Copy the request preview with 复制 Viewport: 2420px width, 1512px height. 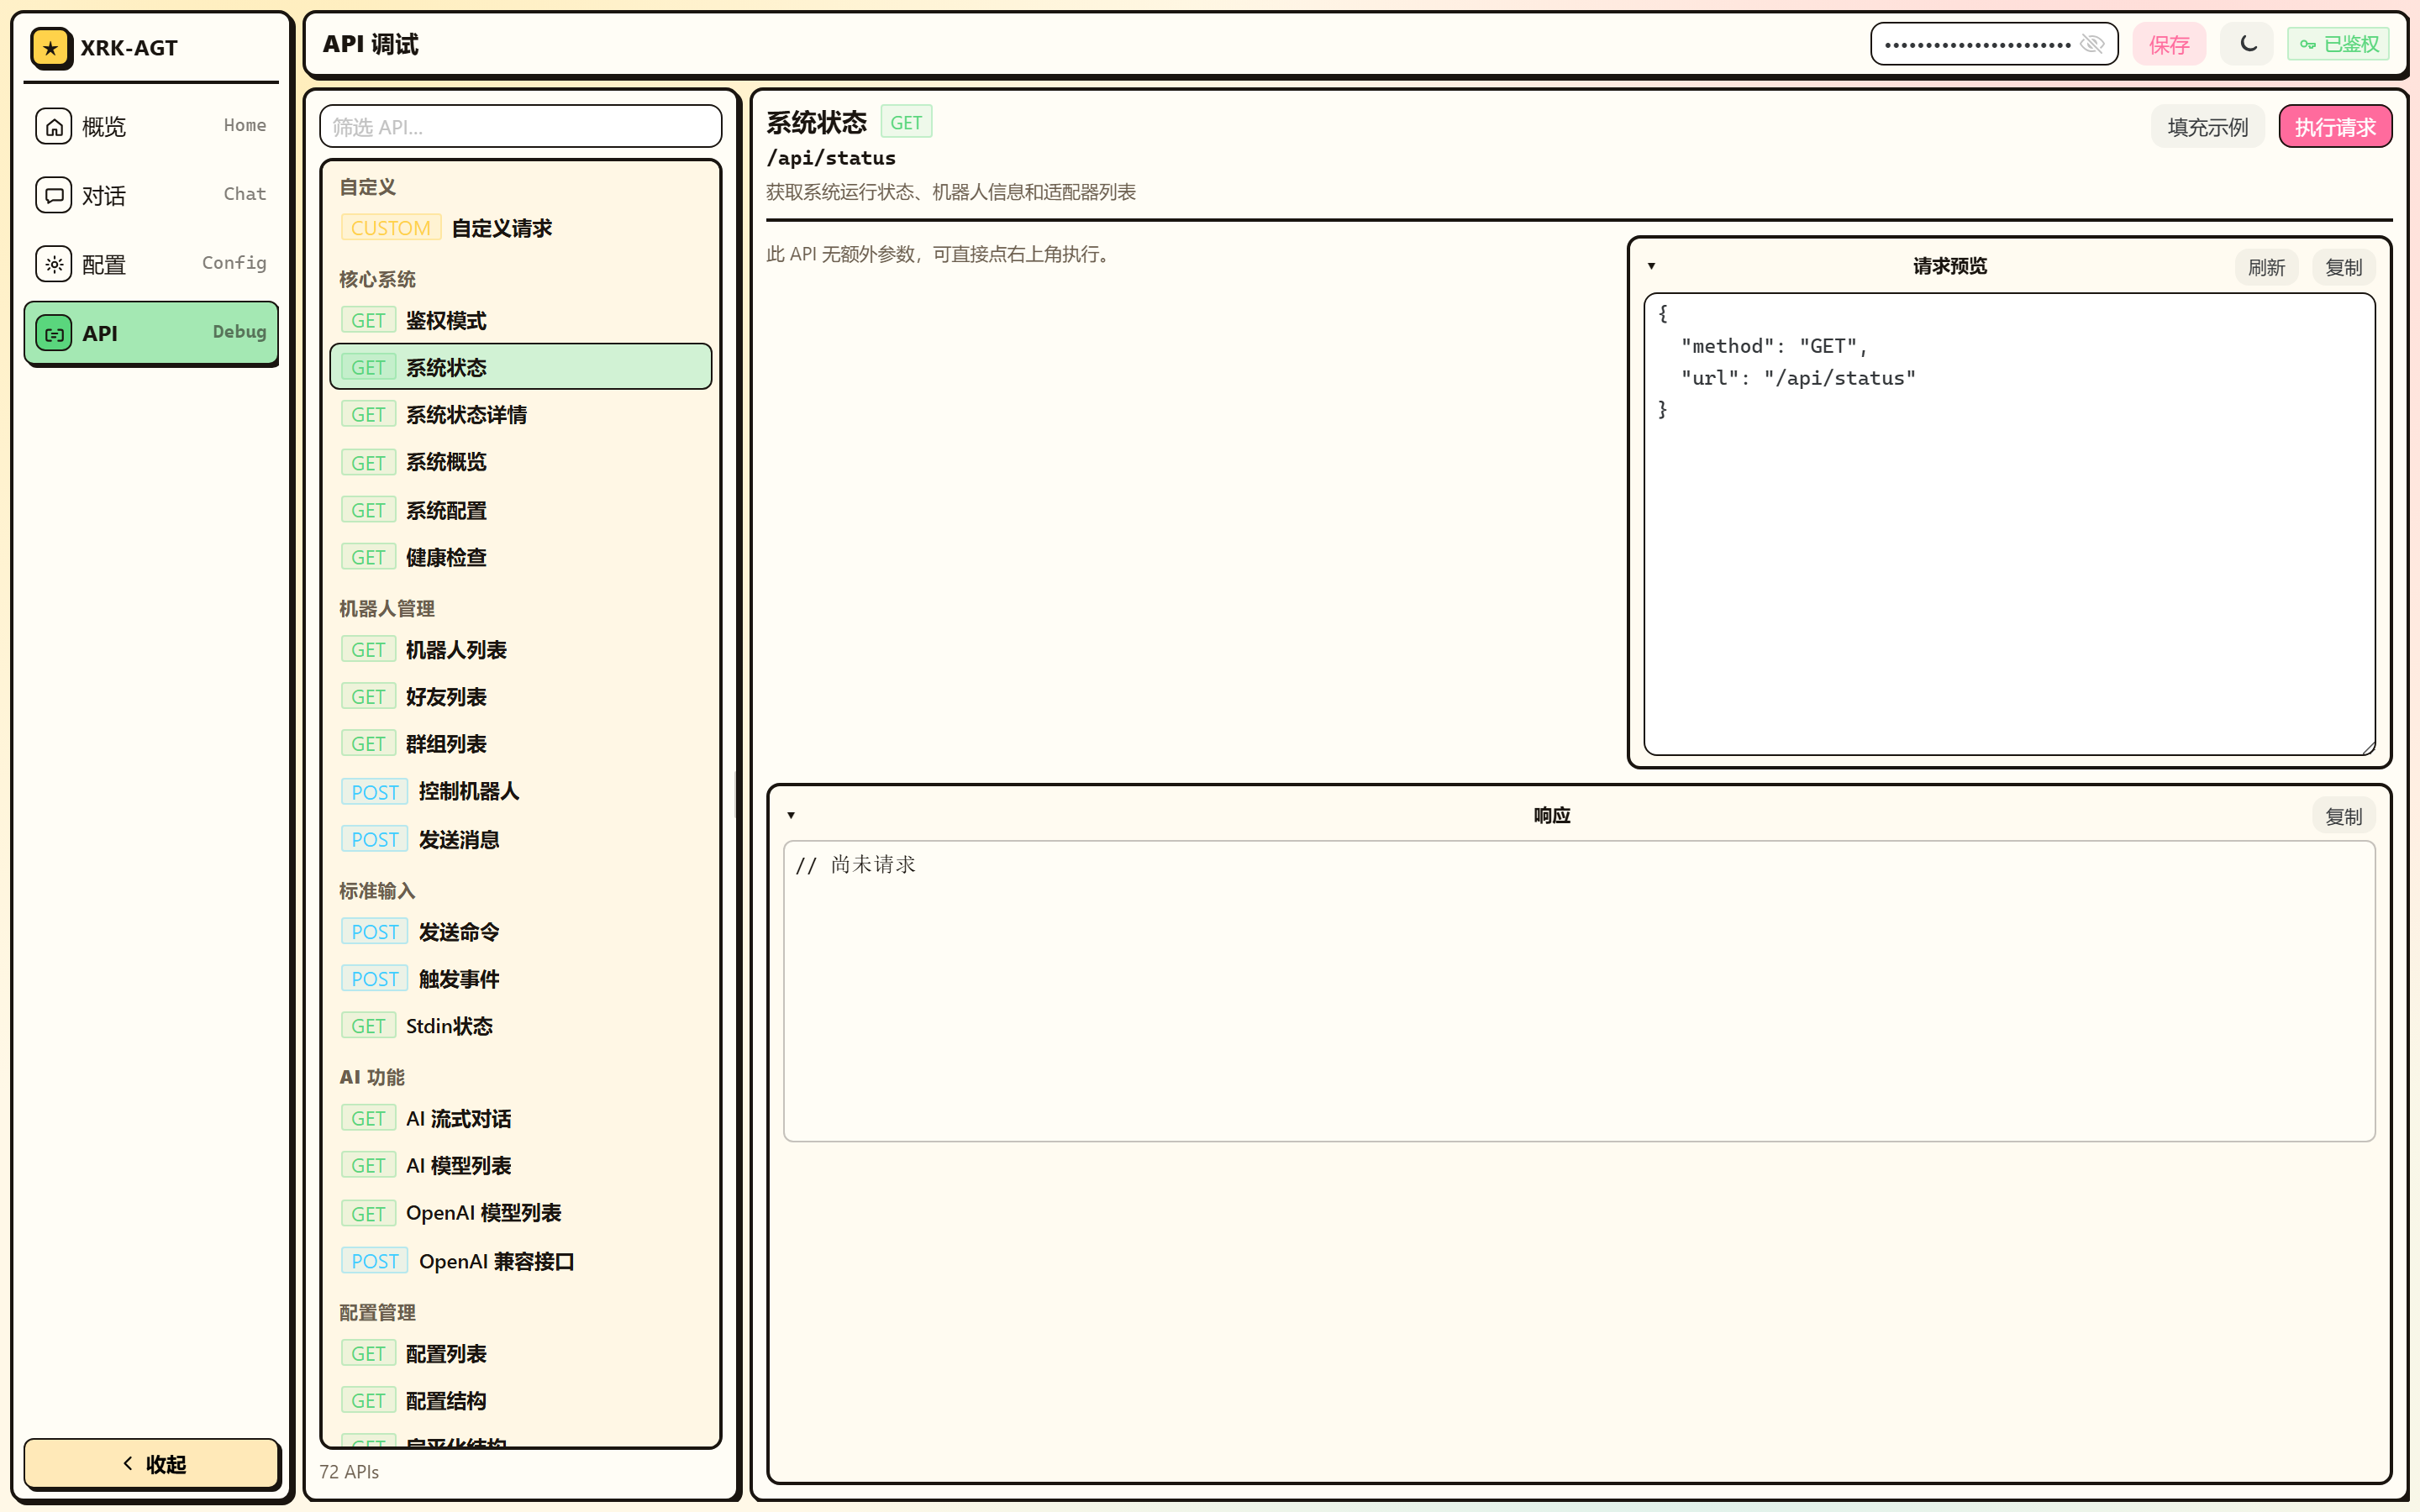[2343, 267]
